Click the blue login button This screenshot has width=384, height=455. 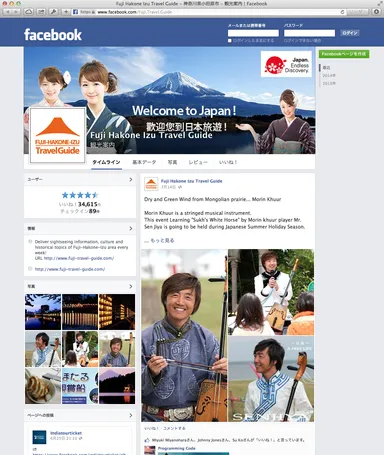(x=350, y=33)
